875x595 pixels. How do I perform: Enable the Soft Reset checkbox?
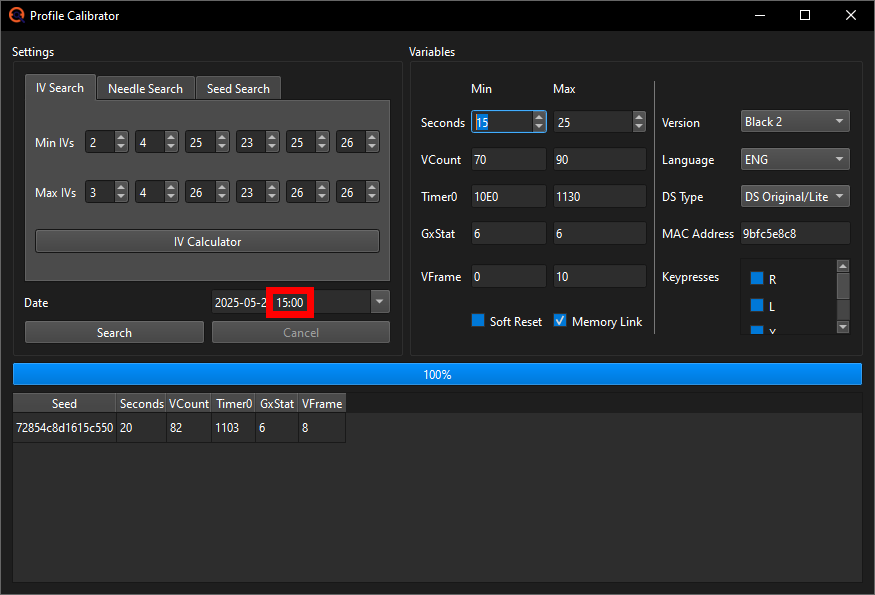pyautogui.click(x=478, y=321)
